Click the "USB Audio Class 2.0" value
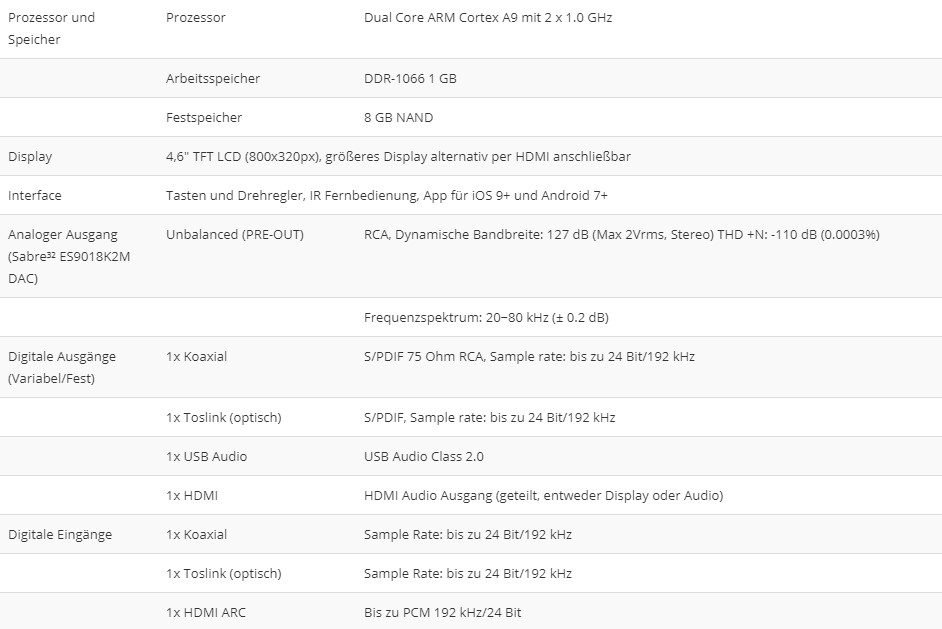 [x=423, y=456]
